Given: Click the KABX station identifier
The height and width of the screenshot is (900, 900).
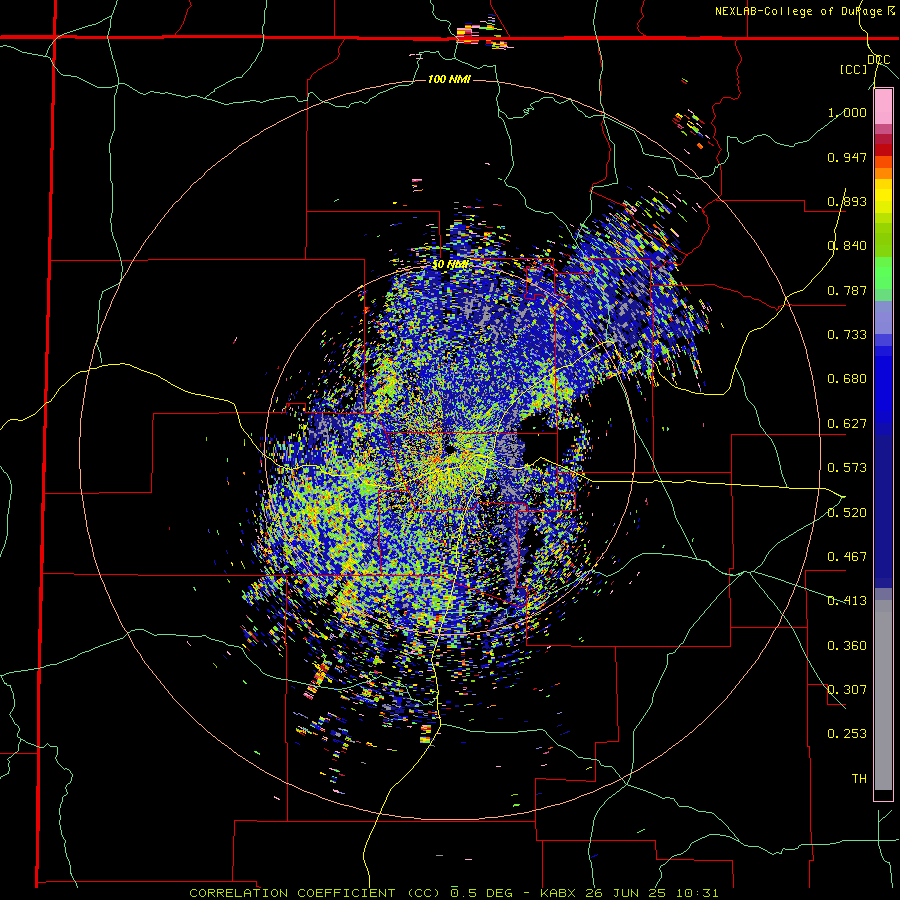Looking at the screenshot, I should click(559, 893).
